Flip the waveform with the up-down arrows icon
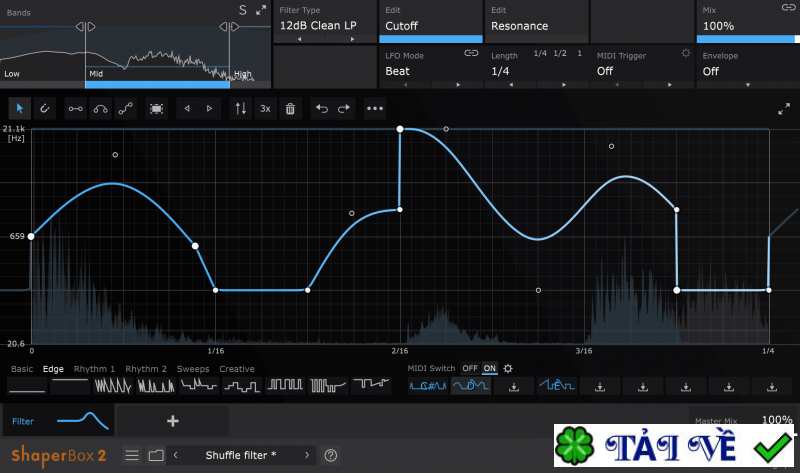The width and height of the screenshot is (800, 473). point(239,108)
